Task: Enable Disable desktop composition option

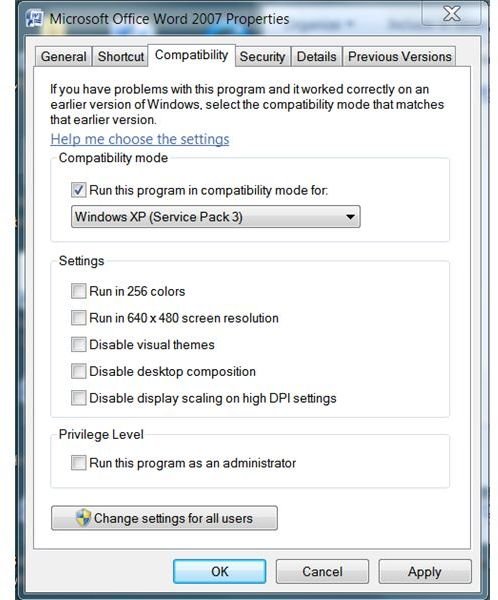Action: pos(78,371)
